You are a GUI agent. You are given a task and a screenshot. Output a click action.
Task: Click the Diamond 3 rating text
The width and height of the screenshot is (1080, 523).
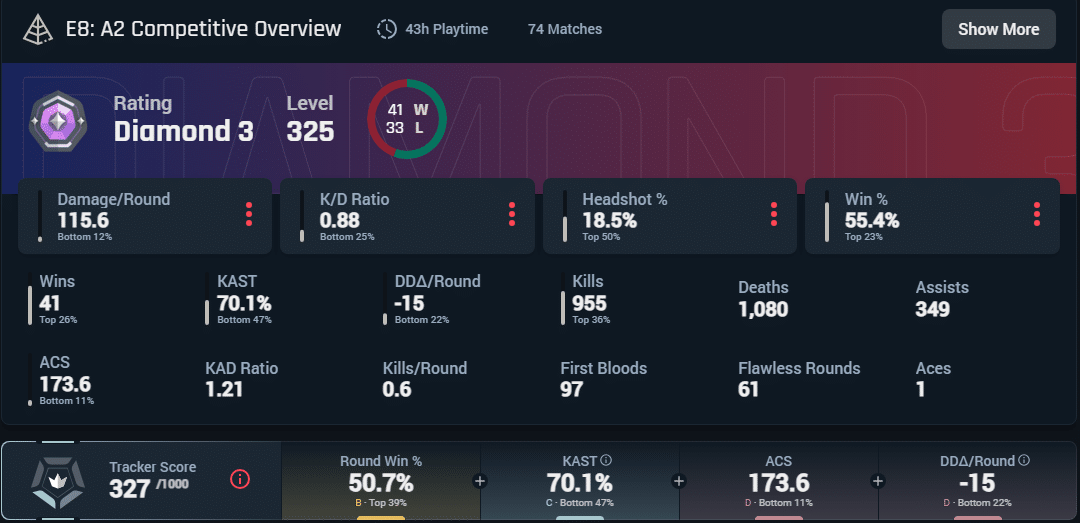click(x=184, y=131)
